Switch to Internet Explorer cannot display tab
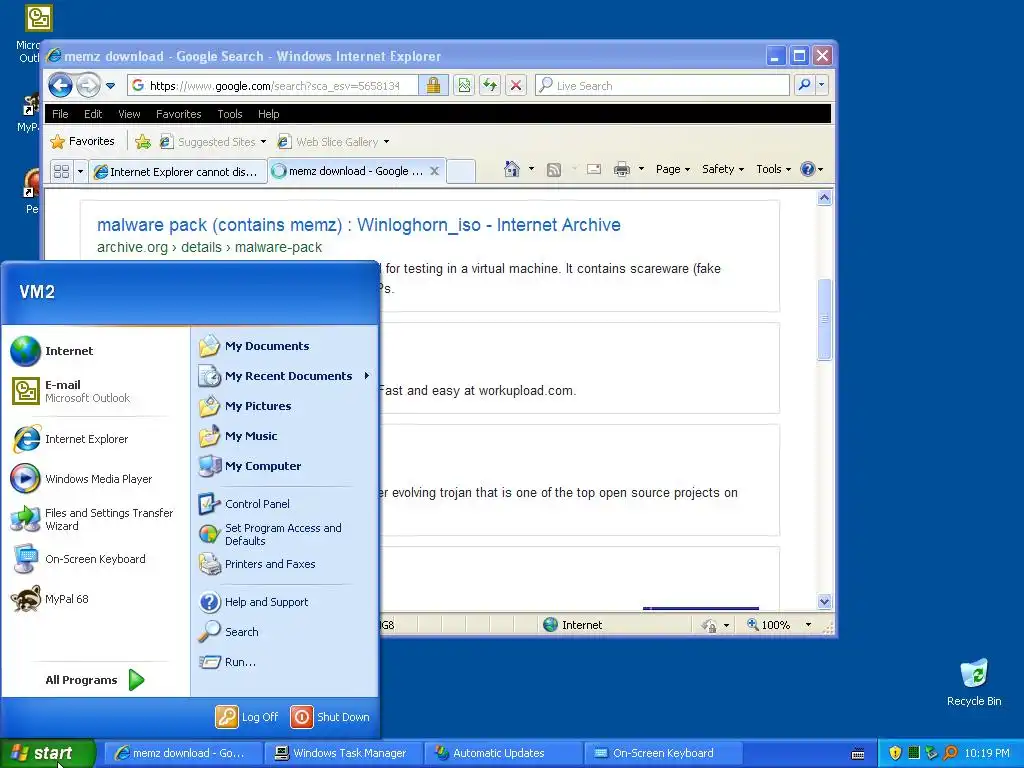This screenshot has height=768, width=1024. tap(177, 172)
